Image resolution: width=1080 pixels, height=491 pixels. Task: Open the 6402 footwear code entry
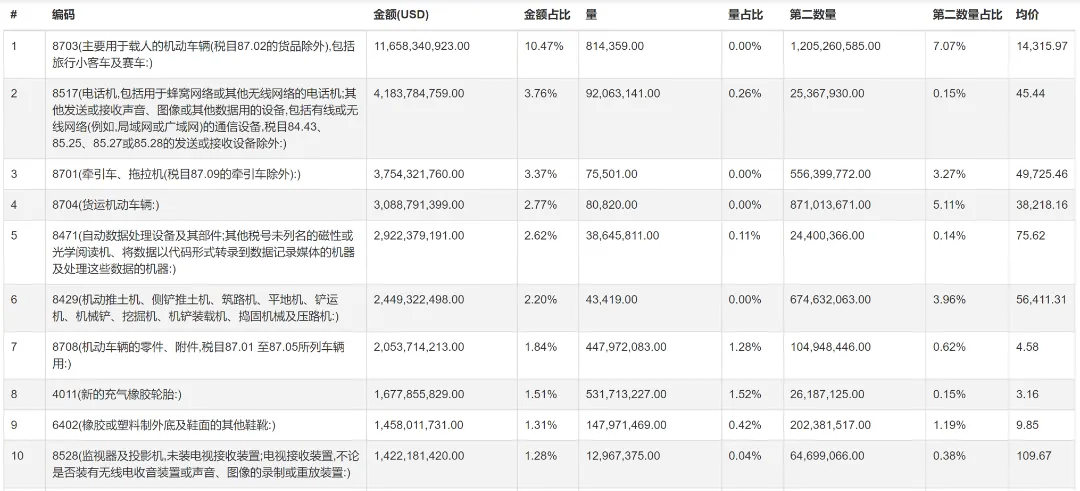tap(164, 425)
